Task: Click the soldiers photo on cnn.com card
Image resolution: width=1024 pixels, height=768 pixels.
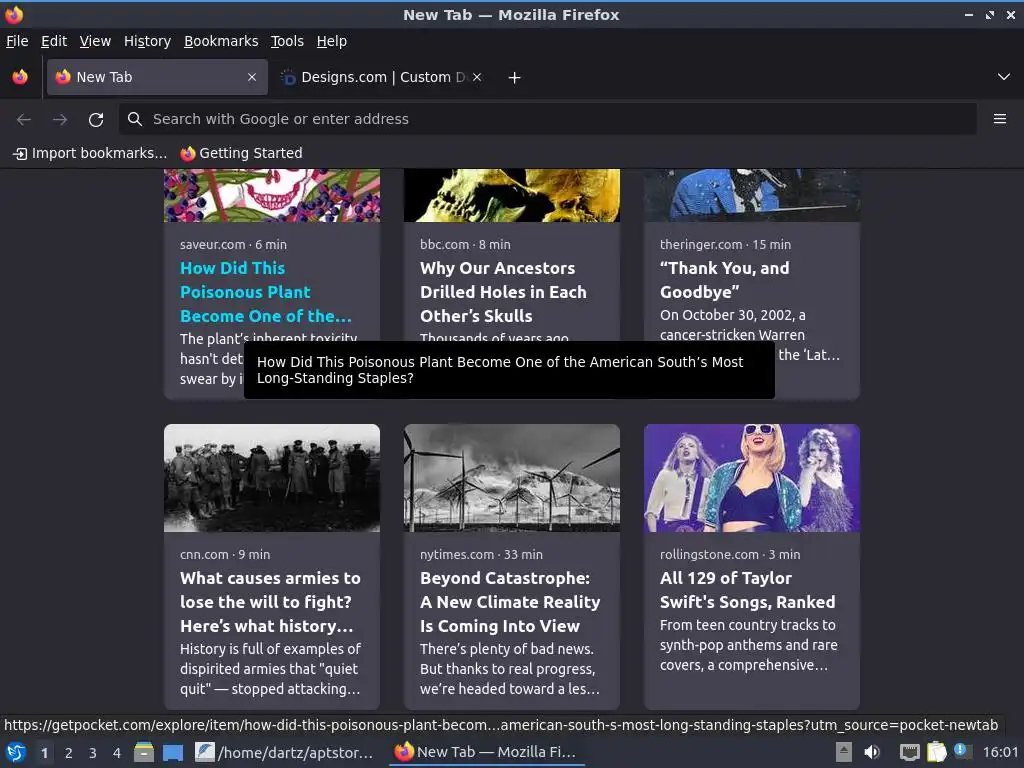Action: tap(272, 478)
